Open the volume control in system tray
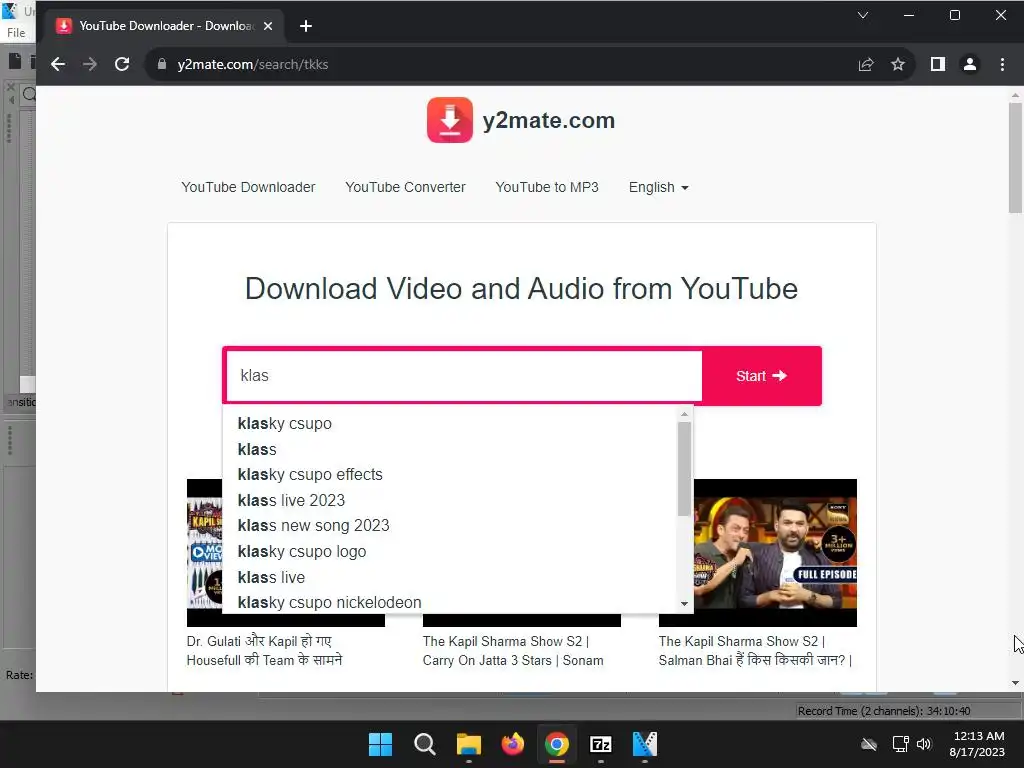The width and height of the screenshot is (1024, 768). (x=924, y=744)
